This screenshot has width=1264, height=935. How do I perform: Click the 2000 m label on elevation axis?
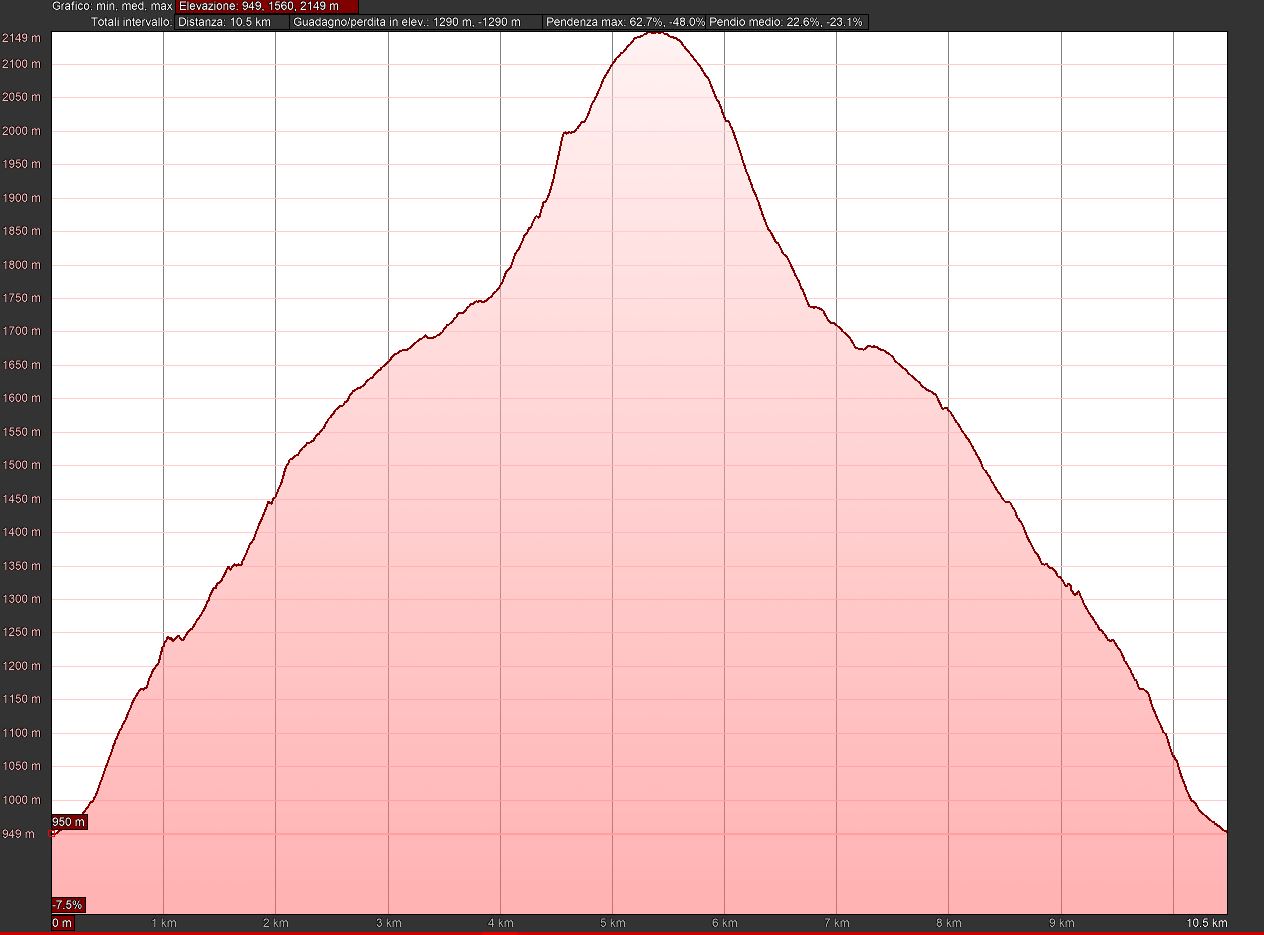tap(22, 131)
